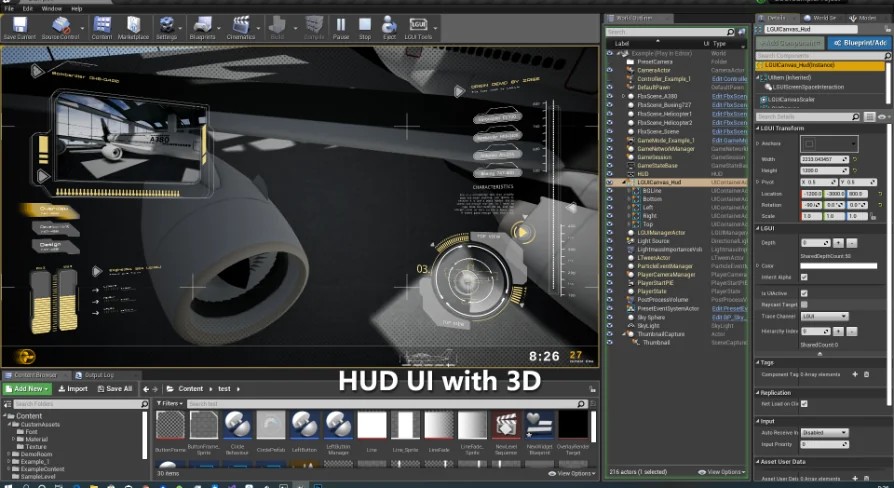
Task: Open the white Color property swatch
Action: (838, 266)
